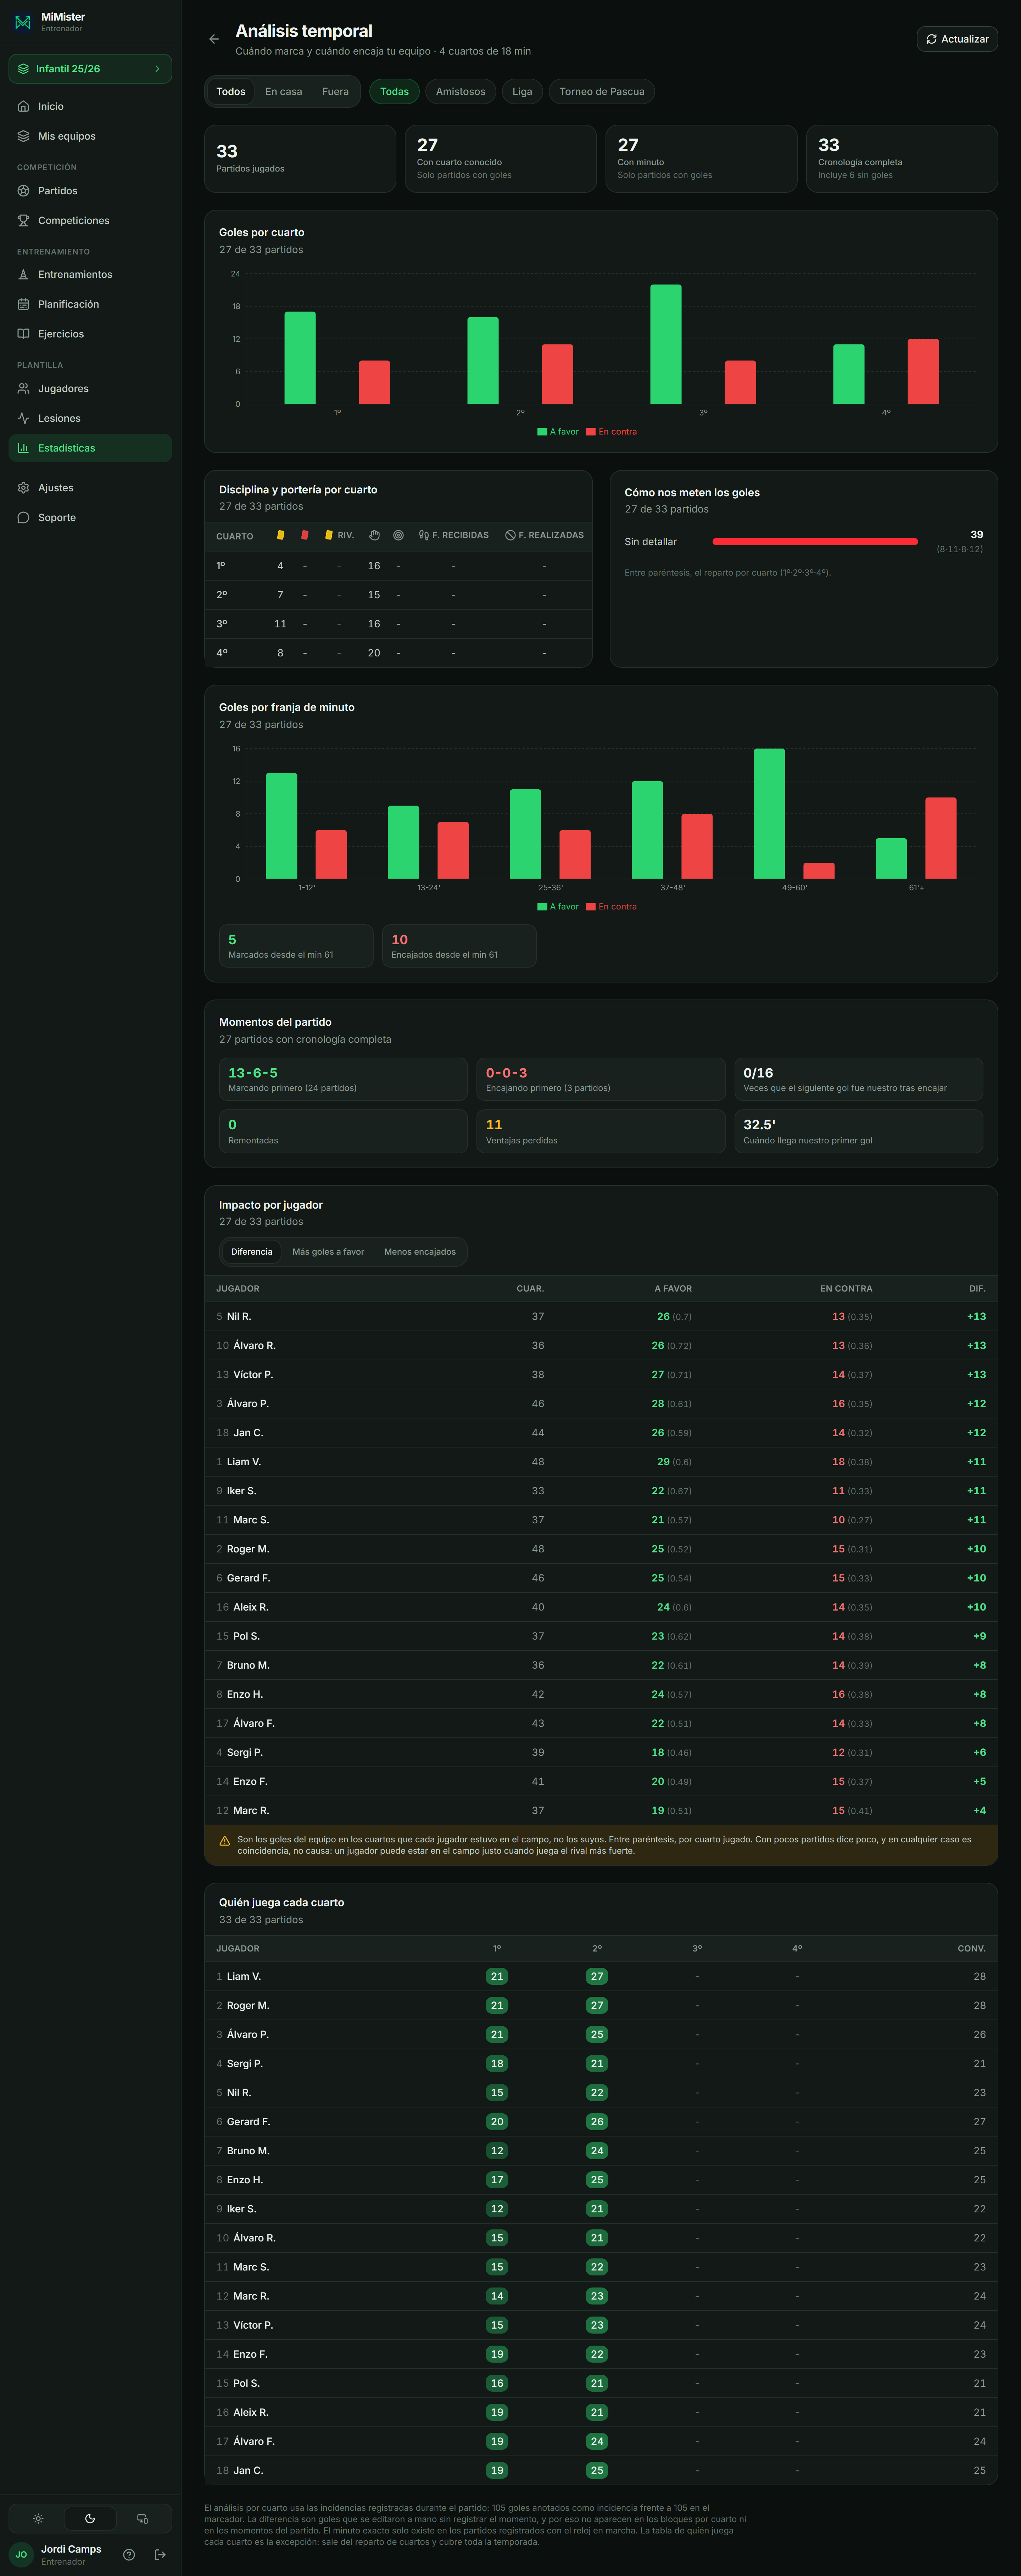Click the Sin detallar red progress bar
The height and width of the screenshot is (2576, 1021).
pos(815,542)
